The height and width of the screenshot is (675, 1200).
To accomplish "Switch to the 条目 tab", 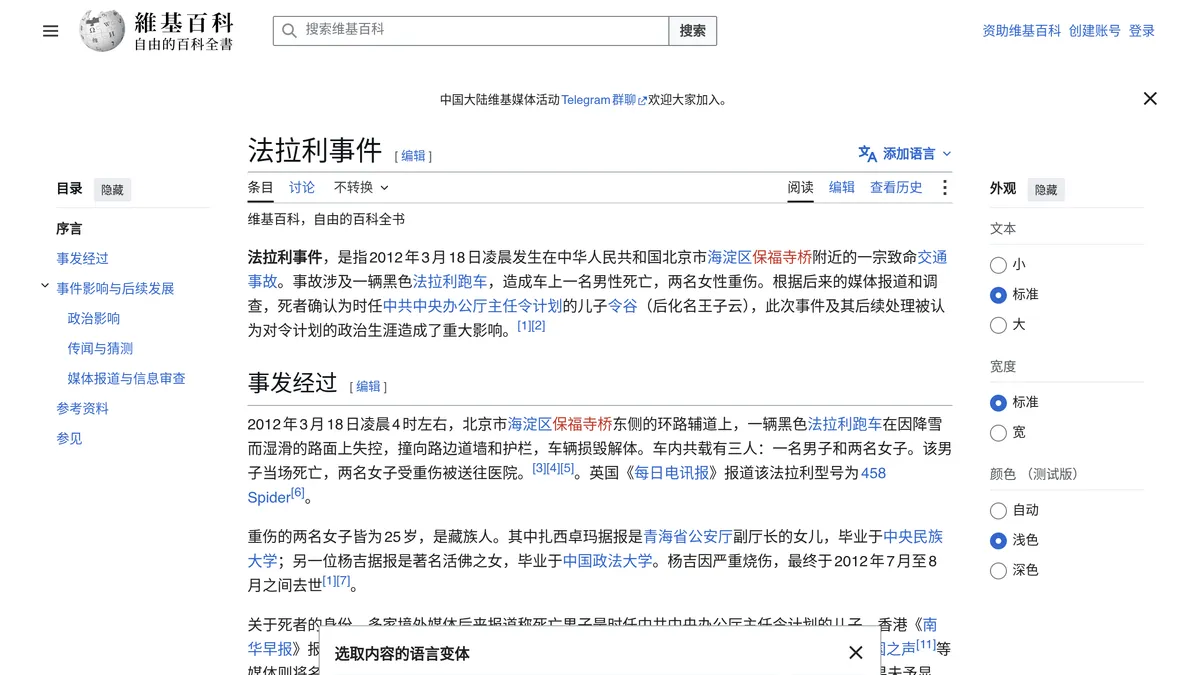I will tap(260, 187).
